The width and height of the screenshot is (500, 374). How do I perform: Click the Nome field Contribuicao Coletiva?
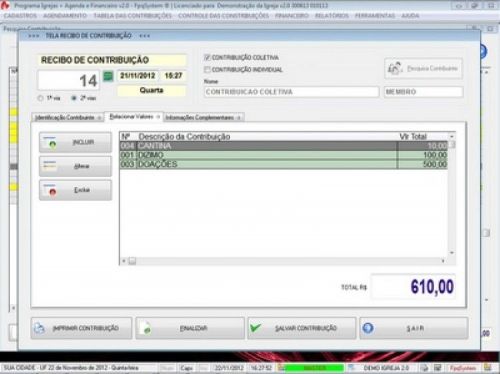pyautogui.click(x=291, y=92)
